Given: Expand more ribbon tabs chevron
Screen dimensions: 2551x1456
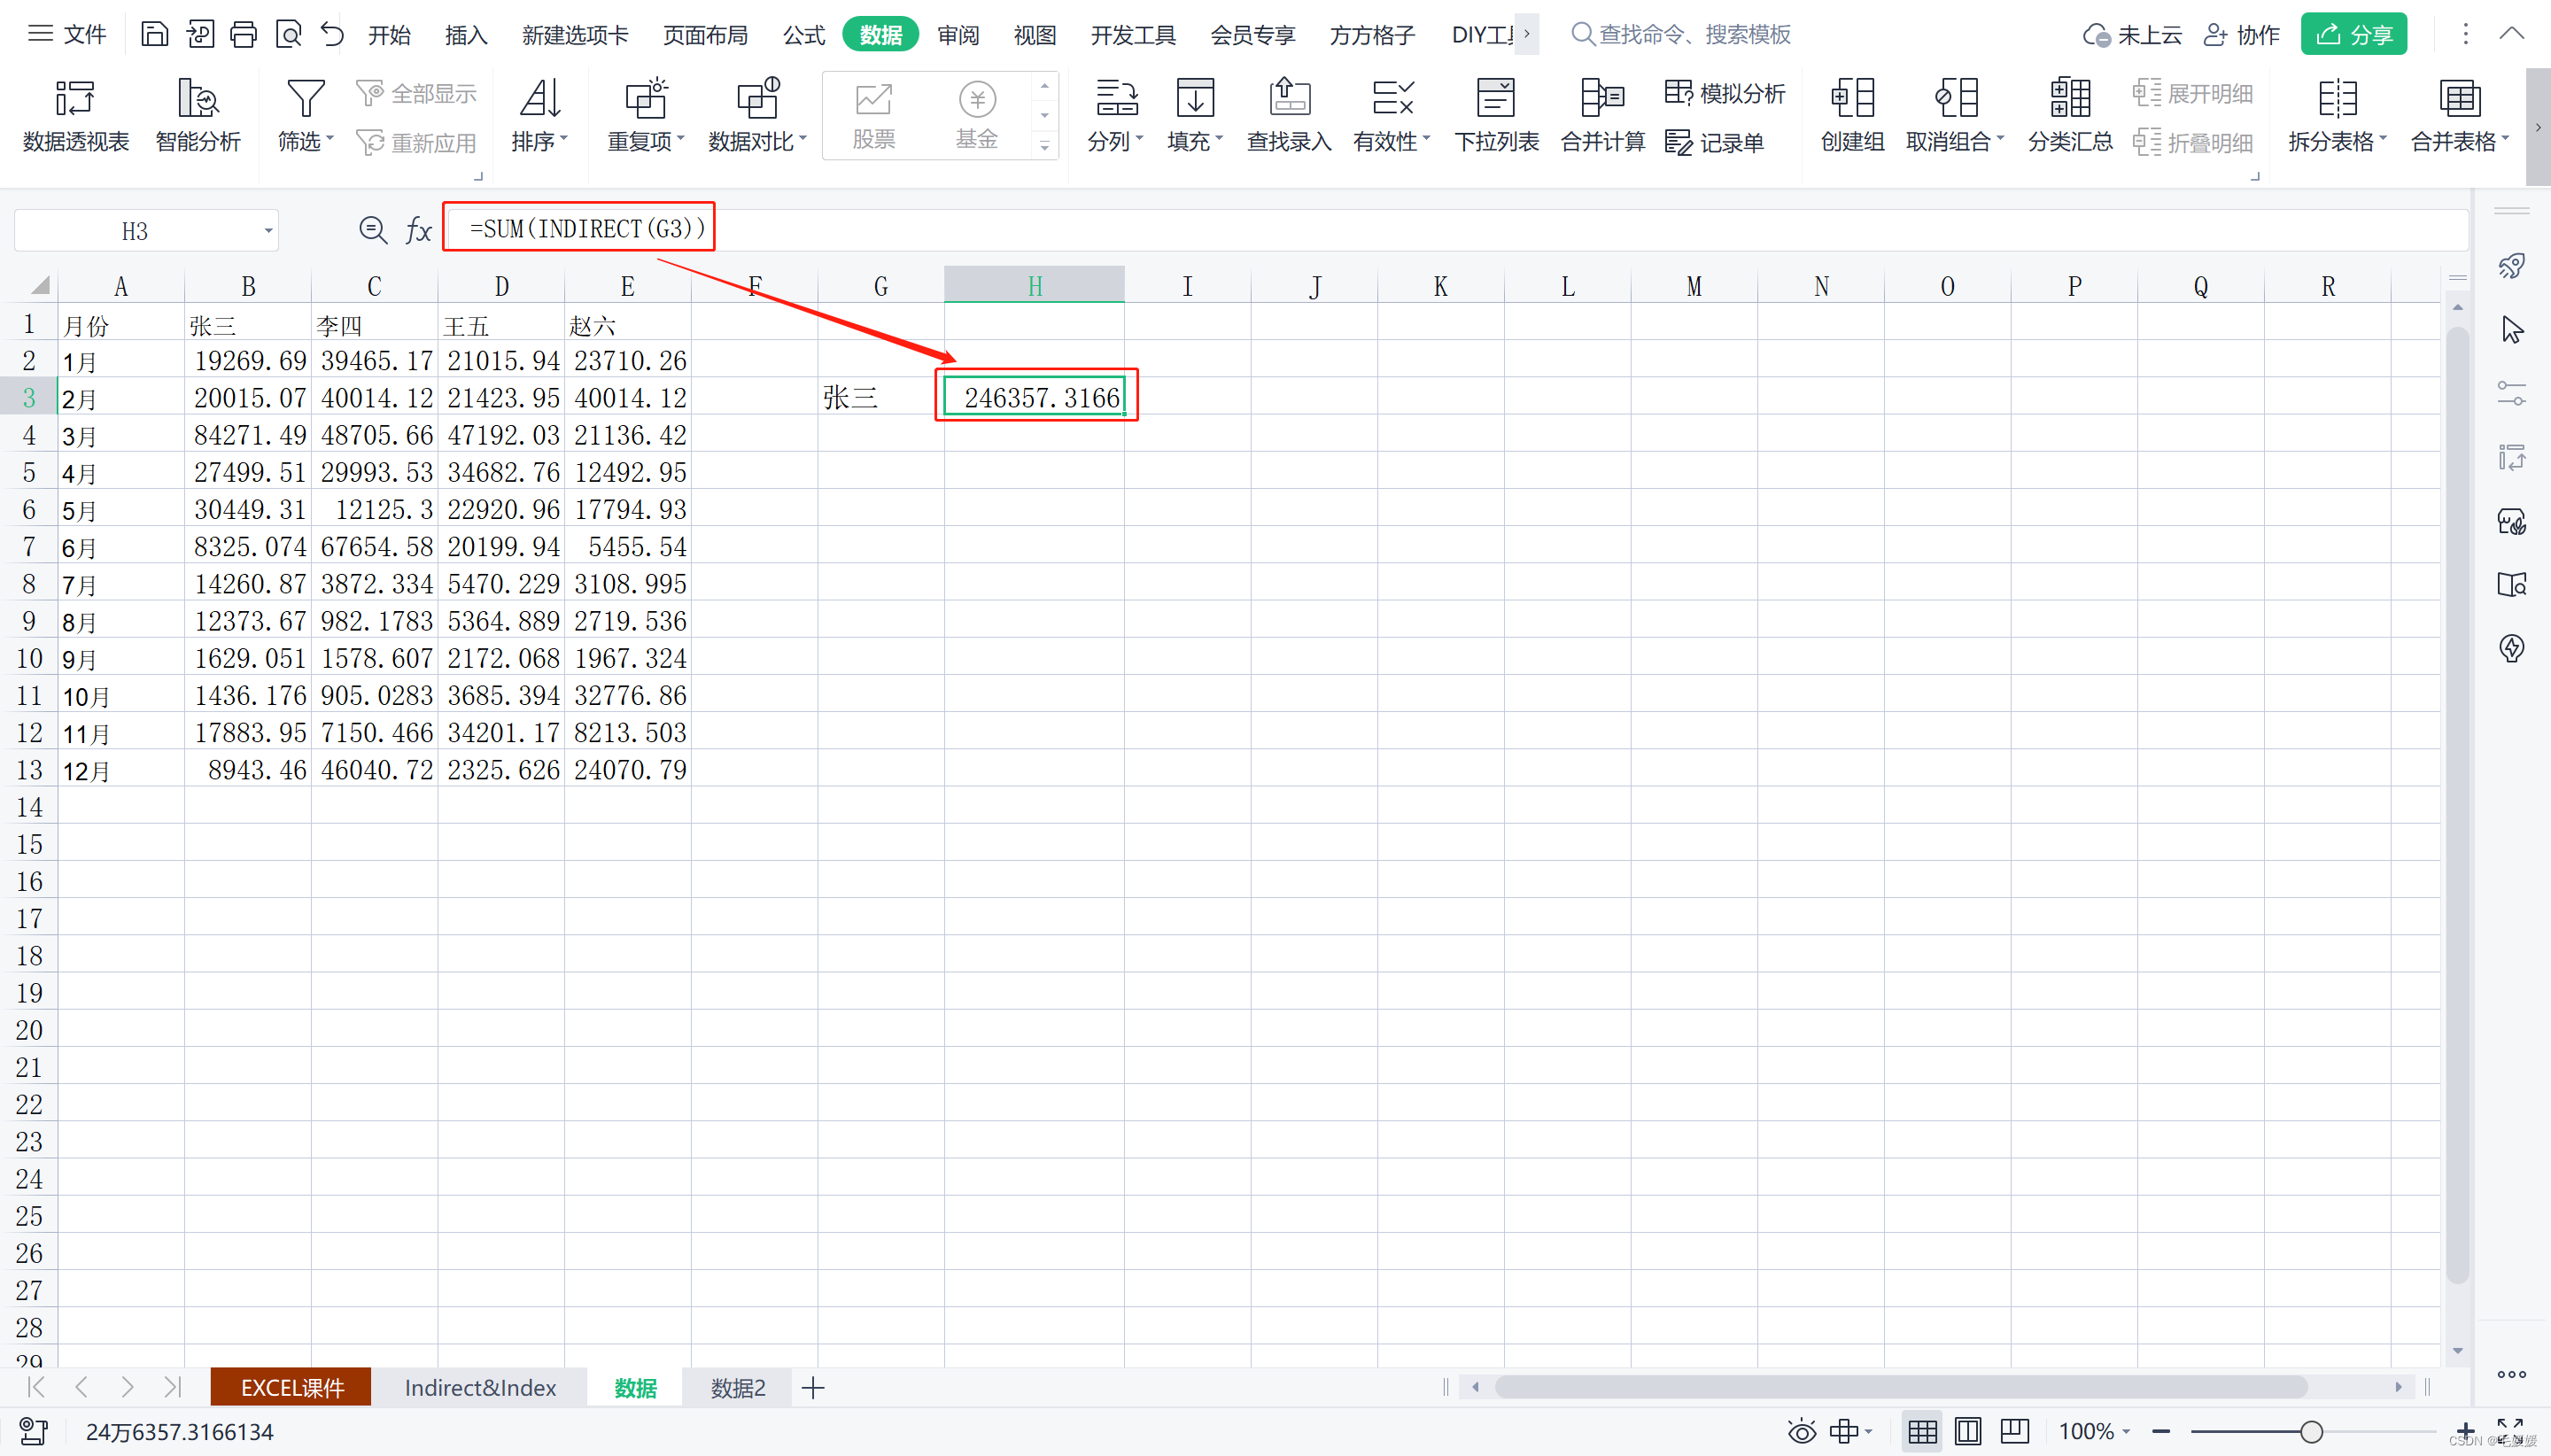Looking at the screenshot, I should [1526, 33].
